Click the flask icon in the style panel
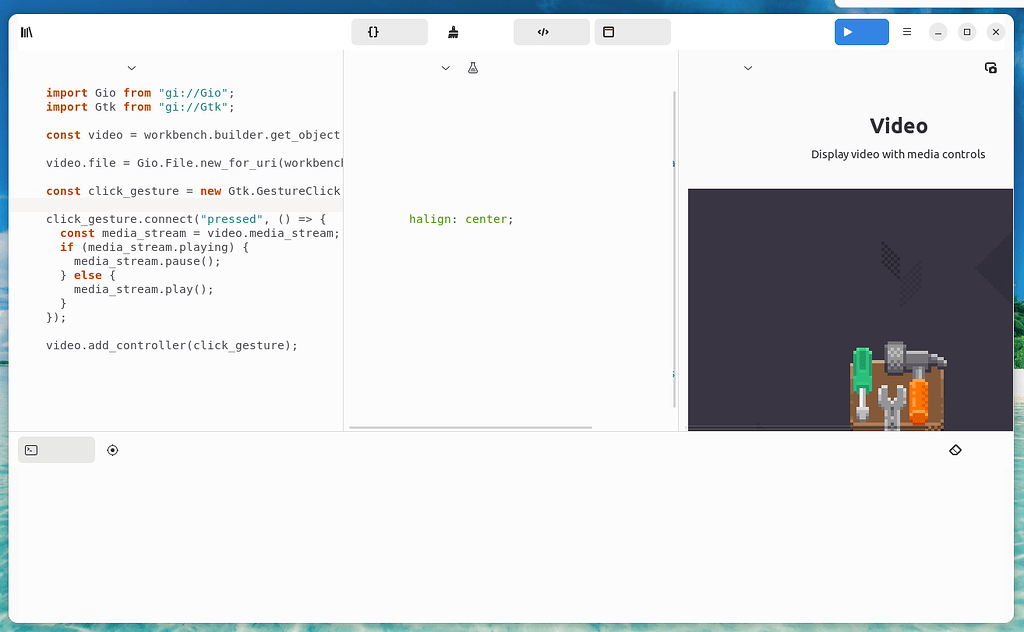 pyautogui.click(x=473, y=68)
